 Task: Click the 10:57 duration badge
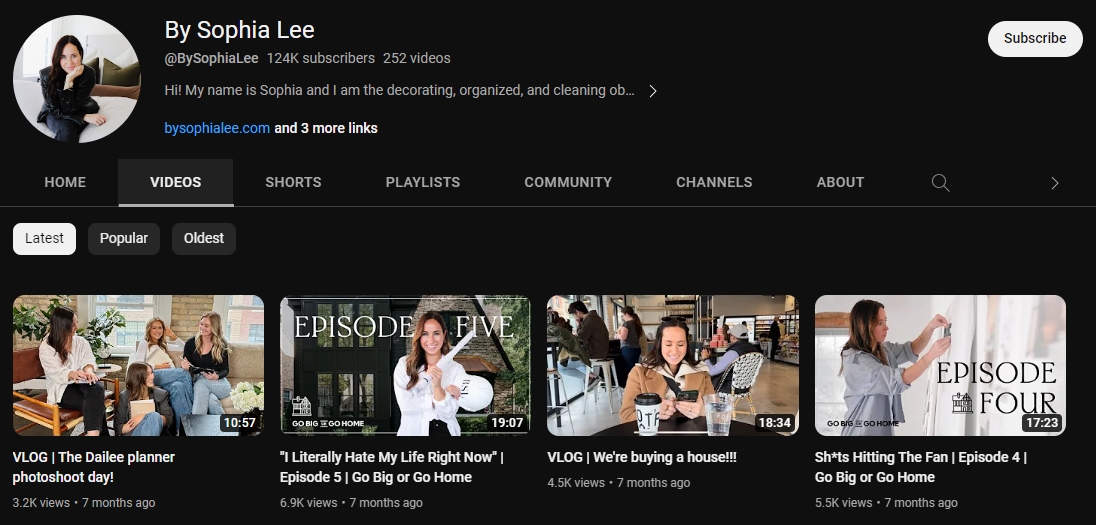click(x=239, y=422)
